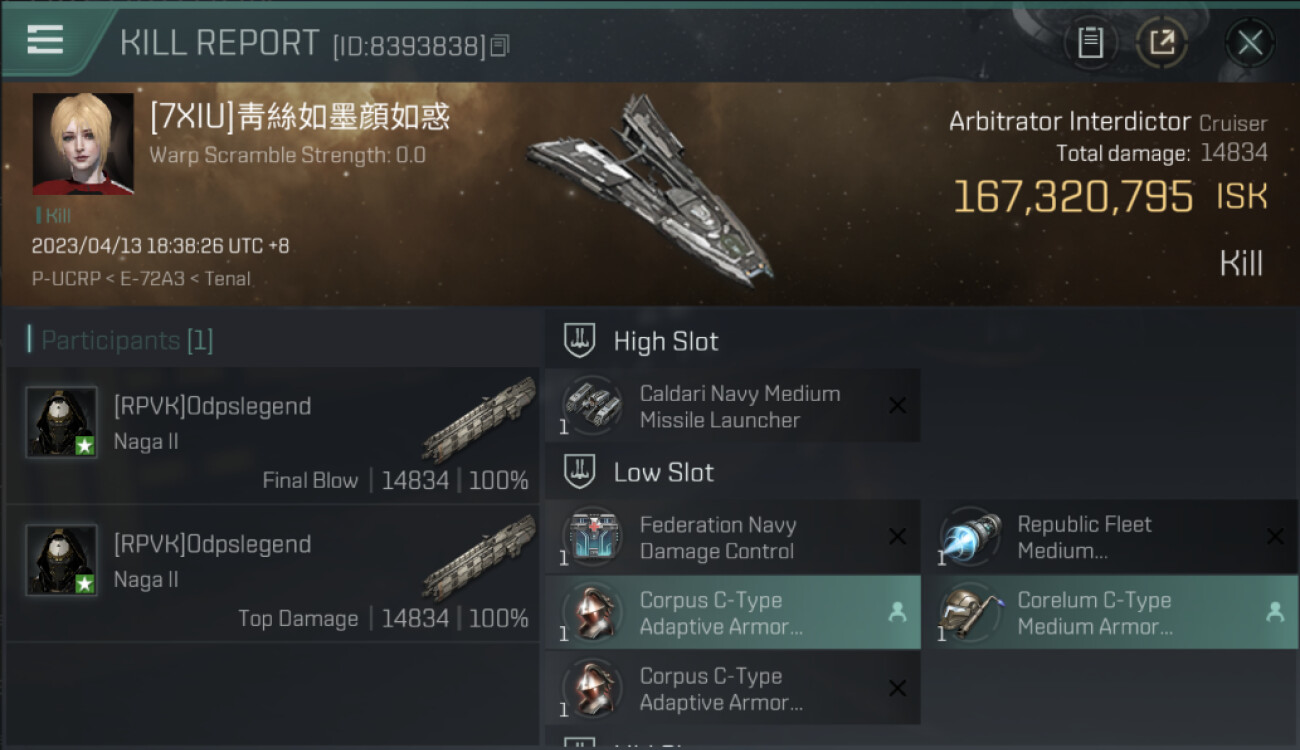View the victim's blonde character portrait
The height and width of the screenshot is (750, 1300).
click(x=83, y=144)
